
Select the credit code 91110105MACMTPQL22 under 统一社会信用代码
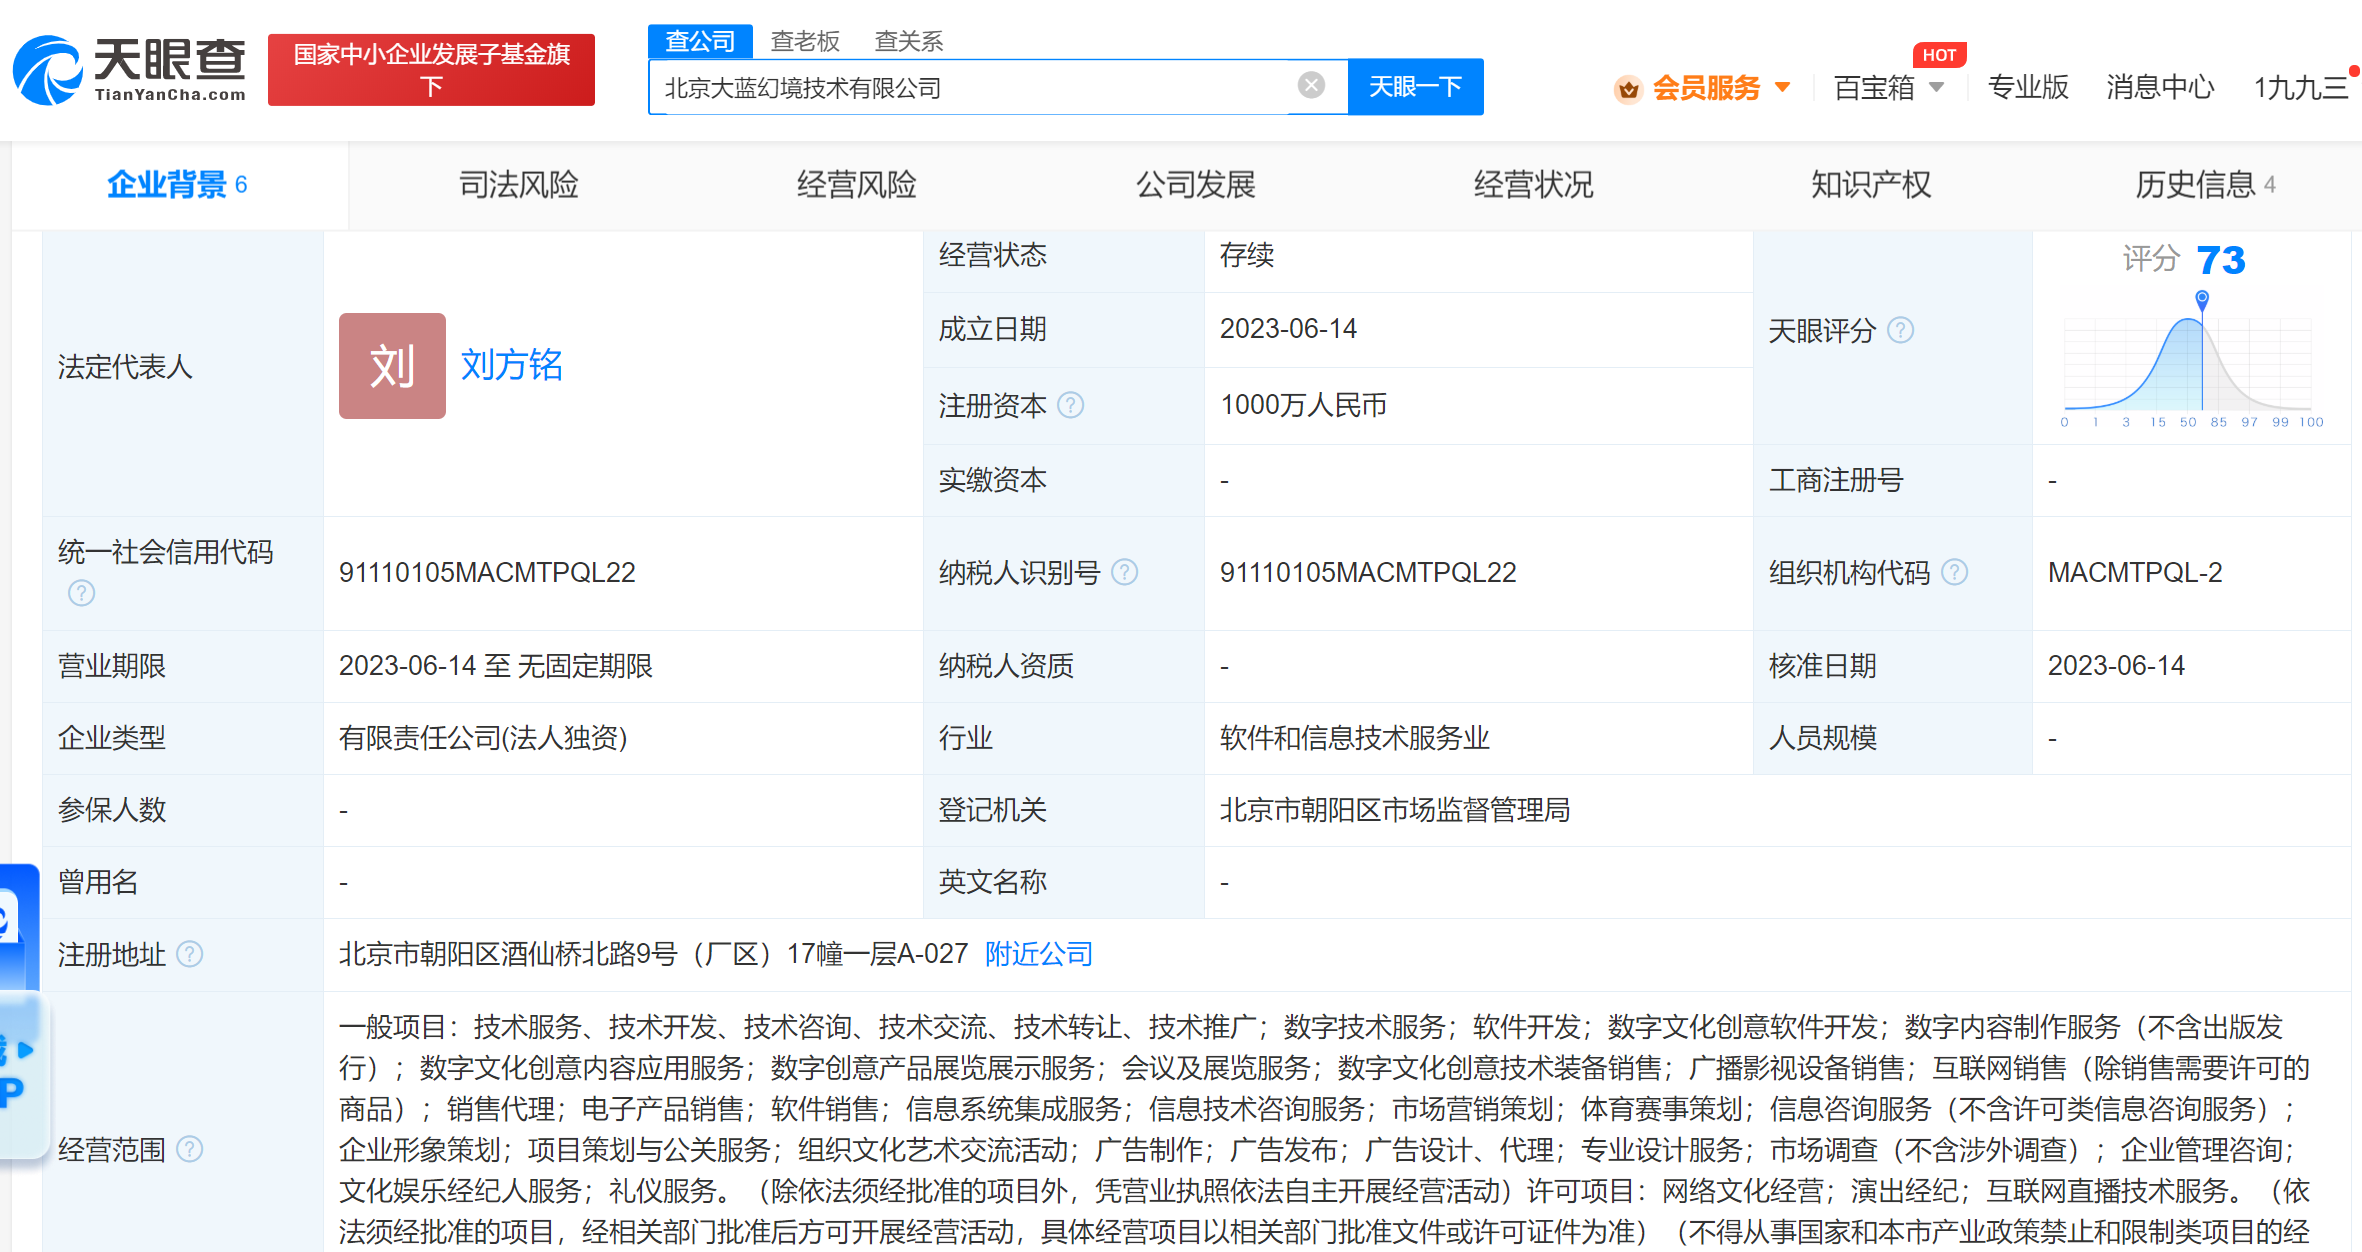tap(487, 572)
